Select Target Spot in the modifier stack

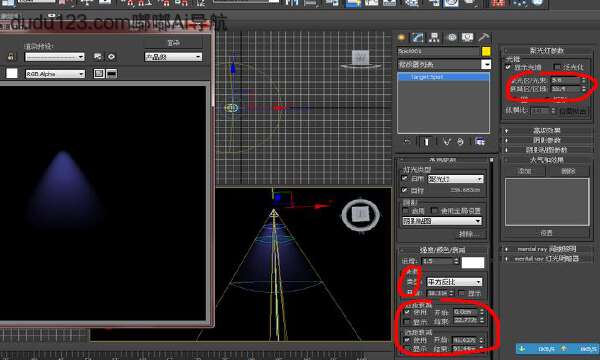tap(443, 77)
